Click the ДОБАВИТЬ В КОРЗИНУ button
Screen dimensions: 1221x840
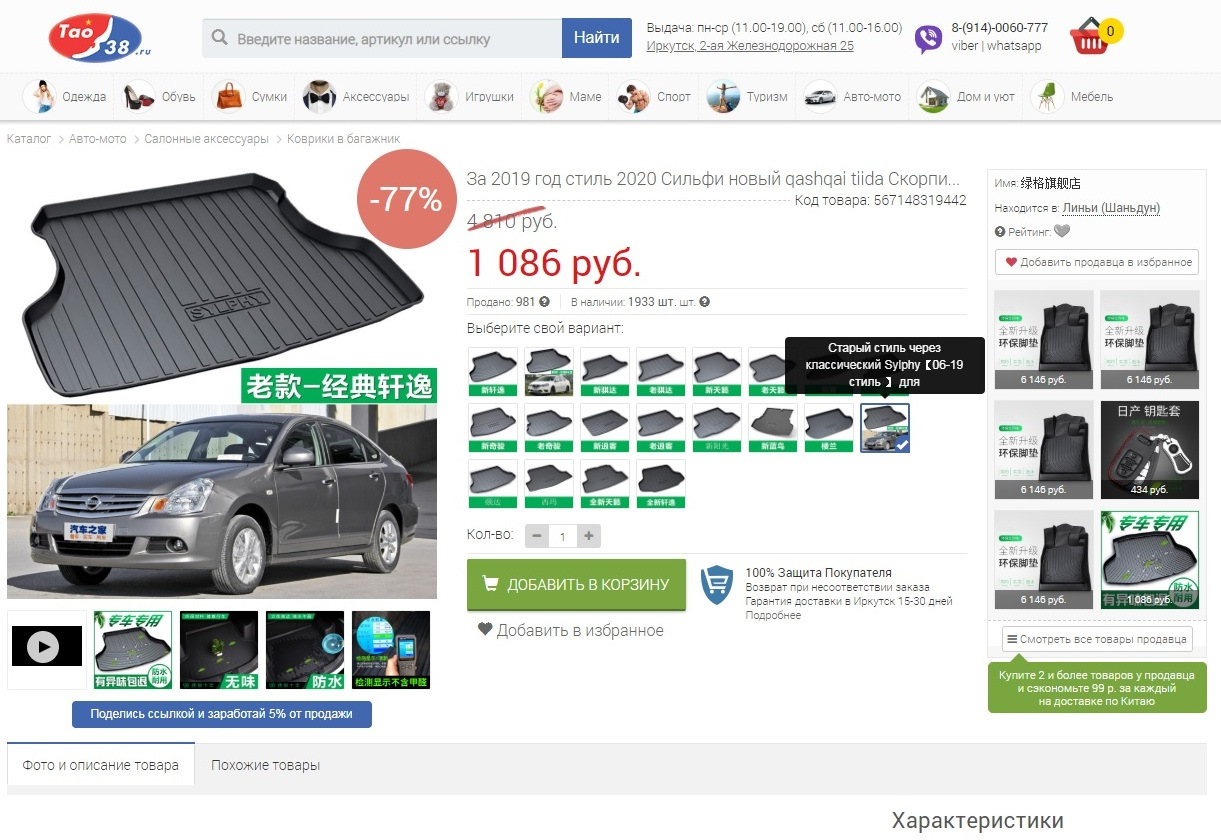coord(576,584)
